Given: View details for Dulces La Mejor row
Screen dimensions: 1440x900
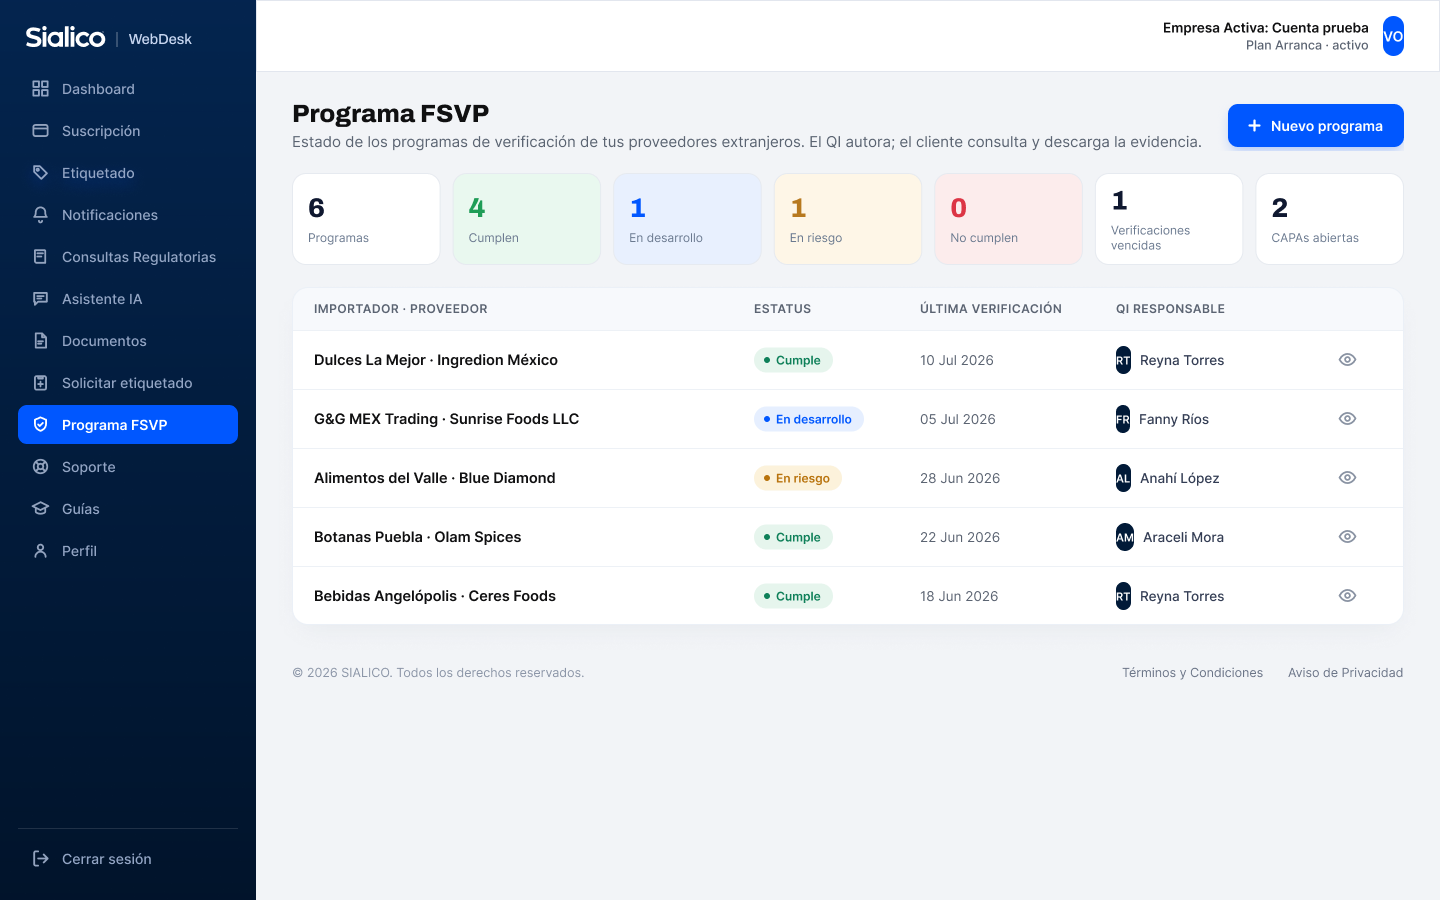Looking at the screenshot, I should click(1347, 360).
